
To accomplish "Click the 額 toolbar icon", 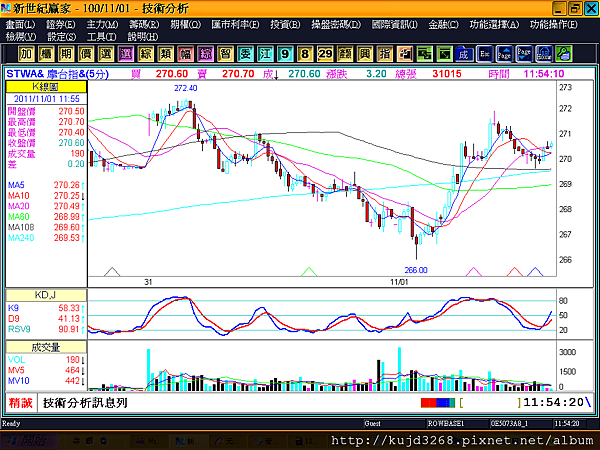I will coord(345,54).
